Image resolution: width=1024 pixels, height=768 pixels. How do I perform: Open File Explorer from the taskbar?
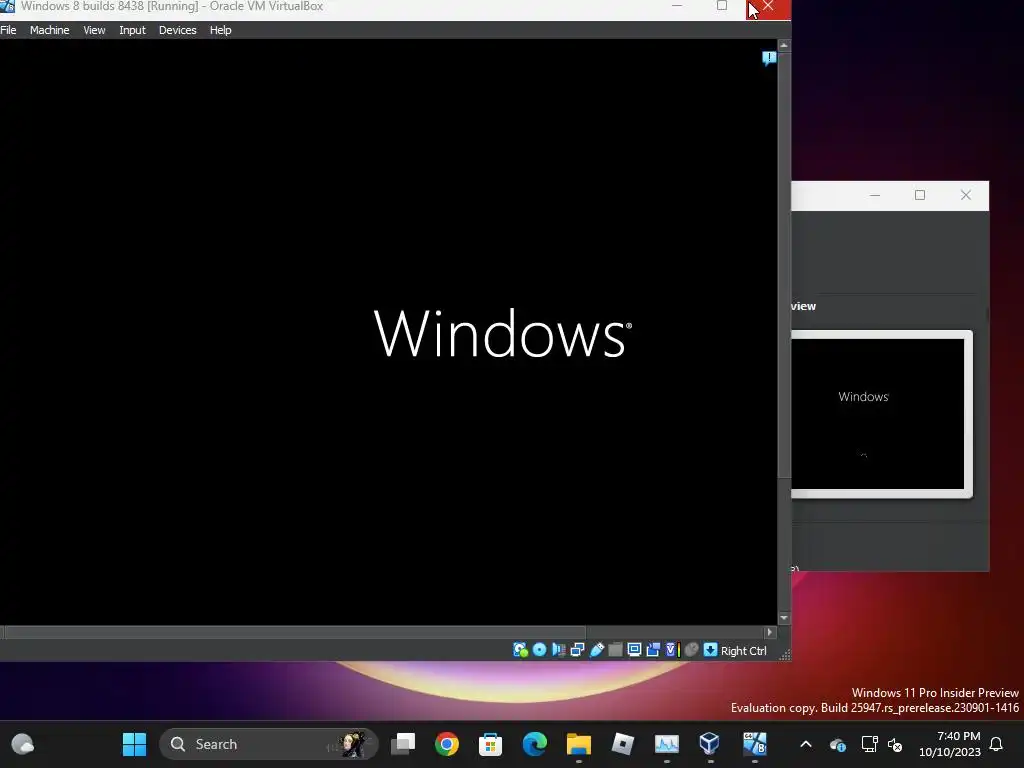579,744
